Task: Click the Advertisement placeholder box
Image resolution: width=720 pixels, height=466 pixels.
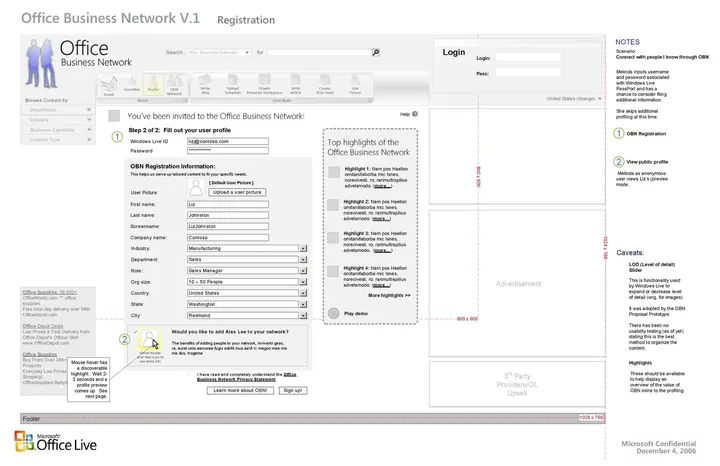Action: [517, 283]
